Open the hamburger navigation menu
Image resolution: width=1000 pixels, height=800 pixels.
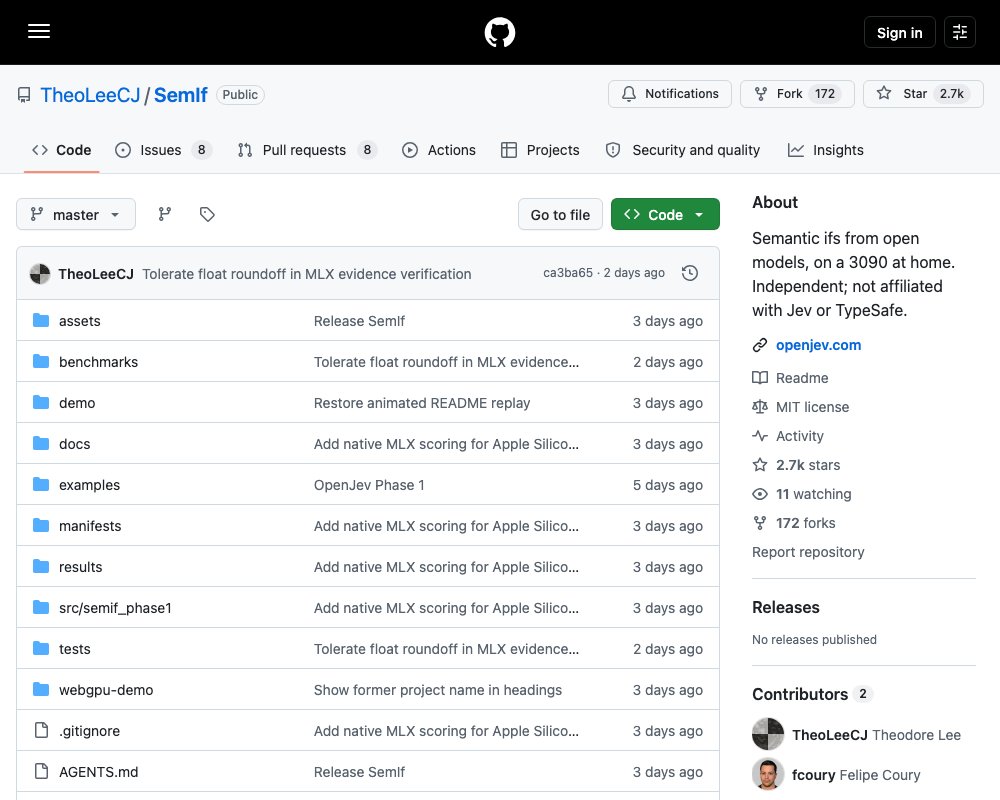pos(39,31)
